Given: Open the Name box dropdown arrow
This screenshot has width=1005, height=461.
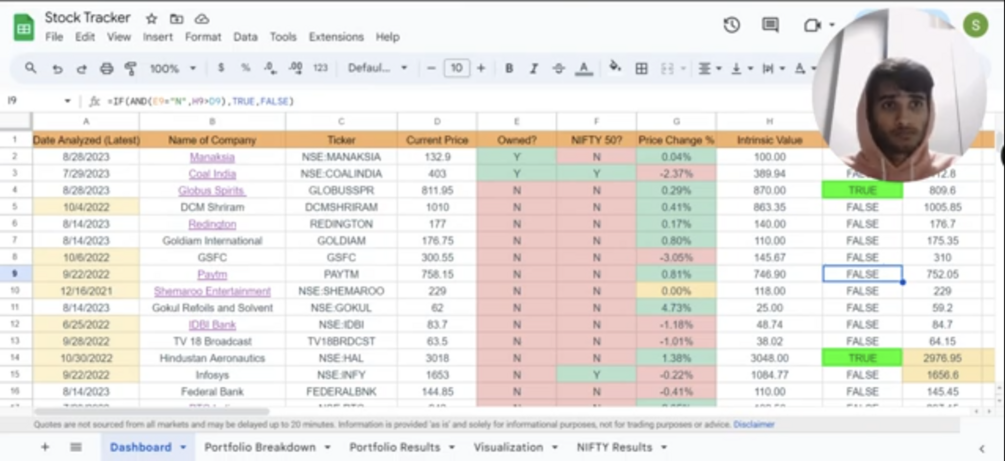Looking at the screenshot, I should tap(67, 101).
